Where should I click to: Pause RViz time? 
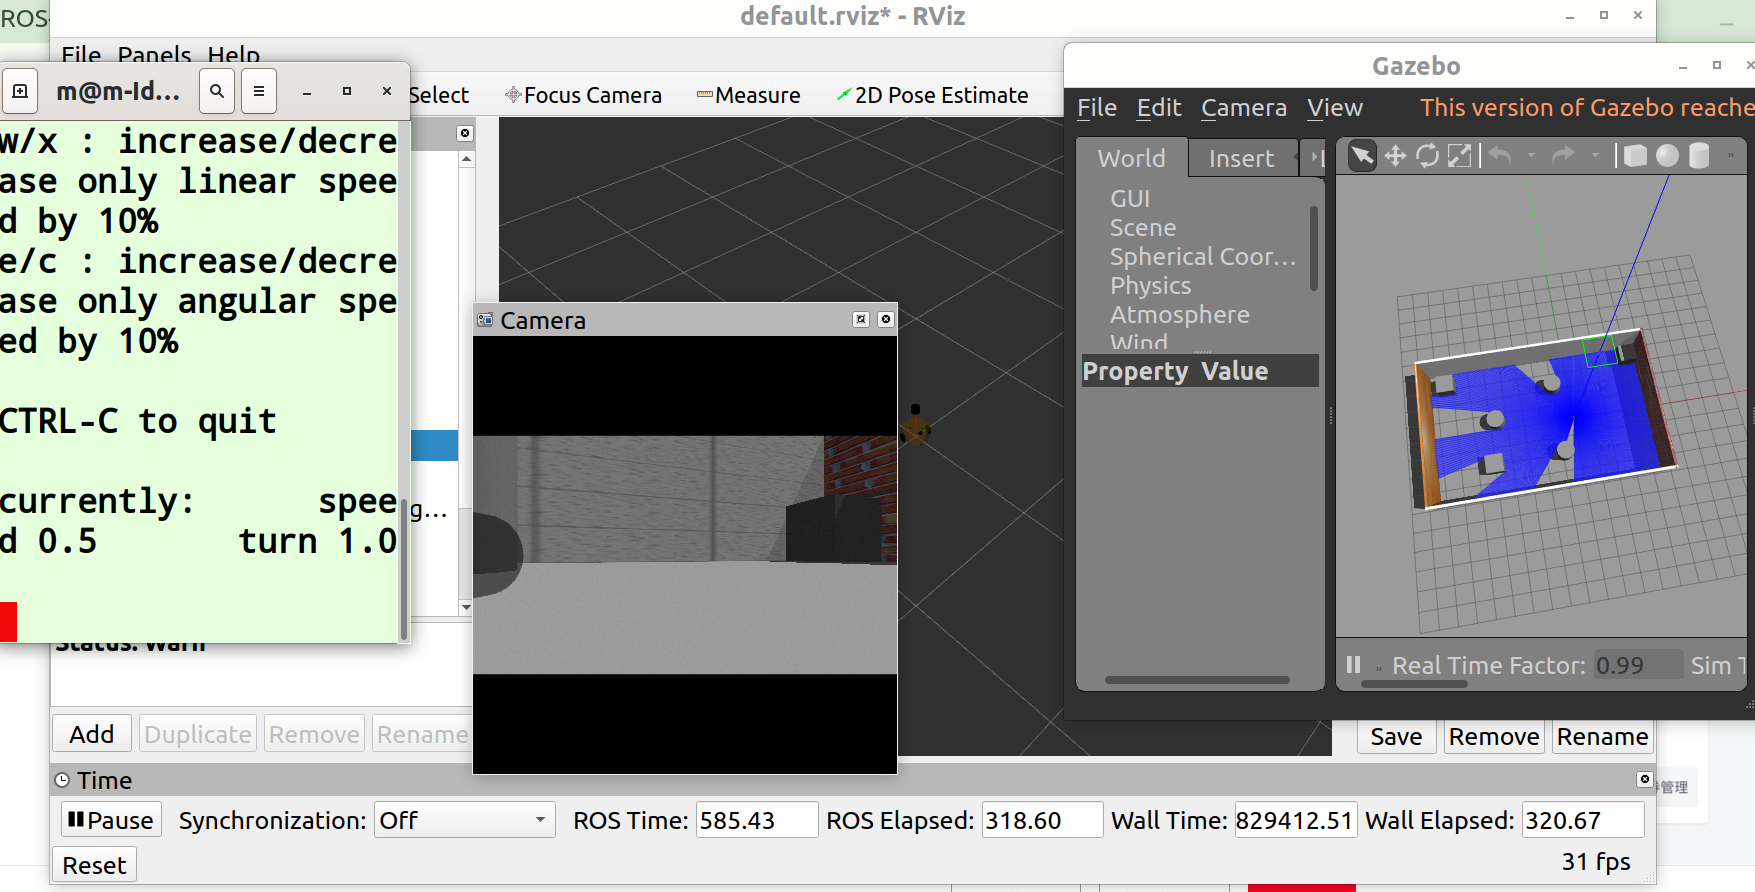point(111,820)
